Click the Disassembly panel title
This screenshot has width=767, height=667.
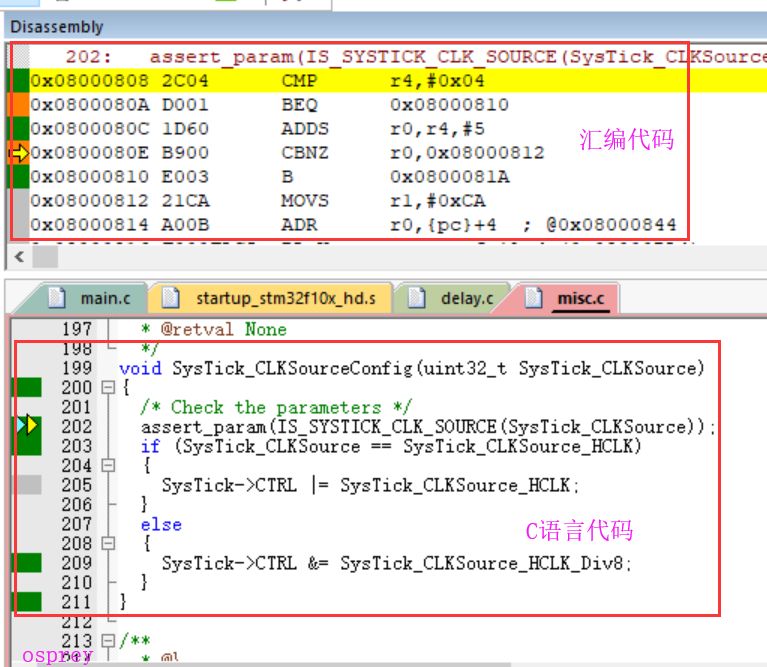(x=57, y=26)
